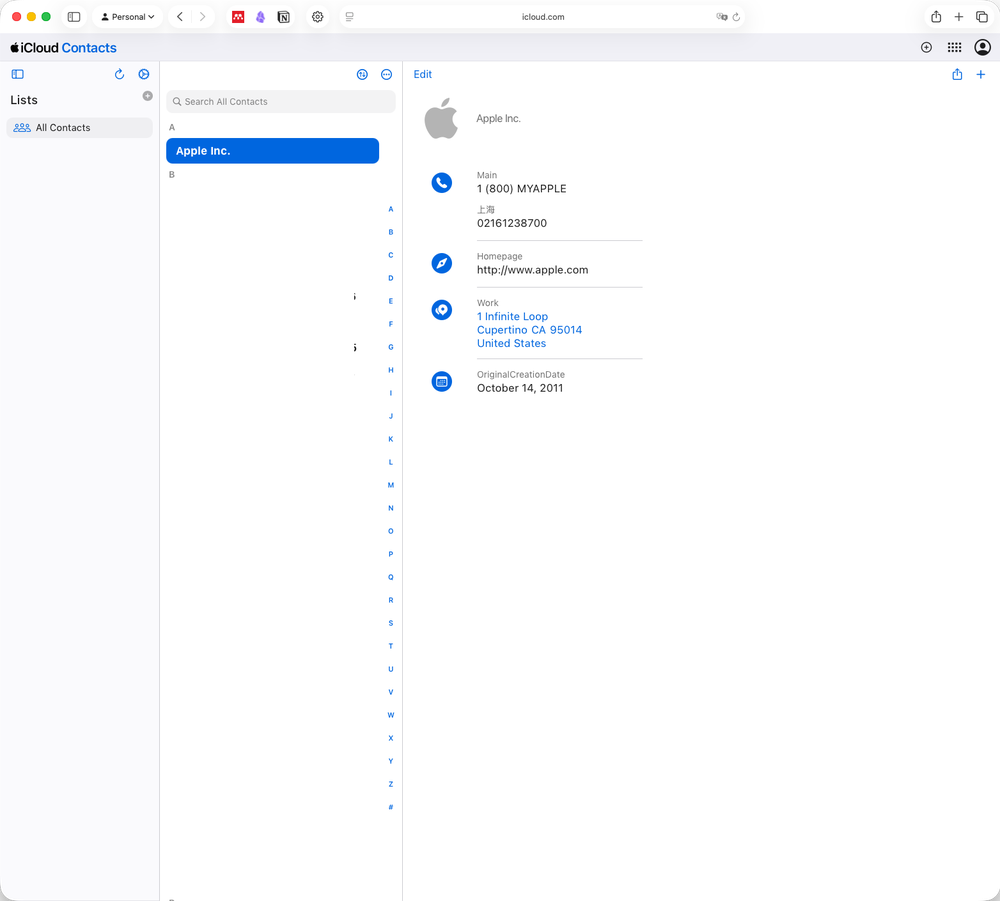This screenshot has width=1000, height=901.
Task: Click the icloud.com address field
Action: (543, 17)
